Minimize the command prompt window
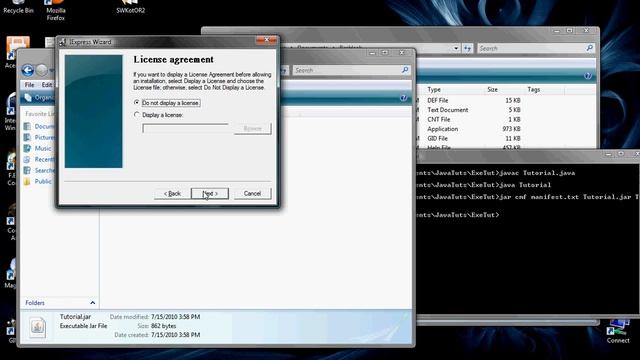Viewport: 640px width, 360px height. tap(609, 154)
